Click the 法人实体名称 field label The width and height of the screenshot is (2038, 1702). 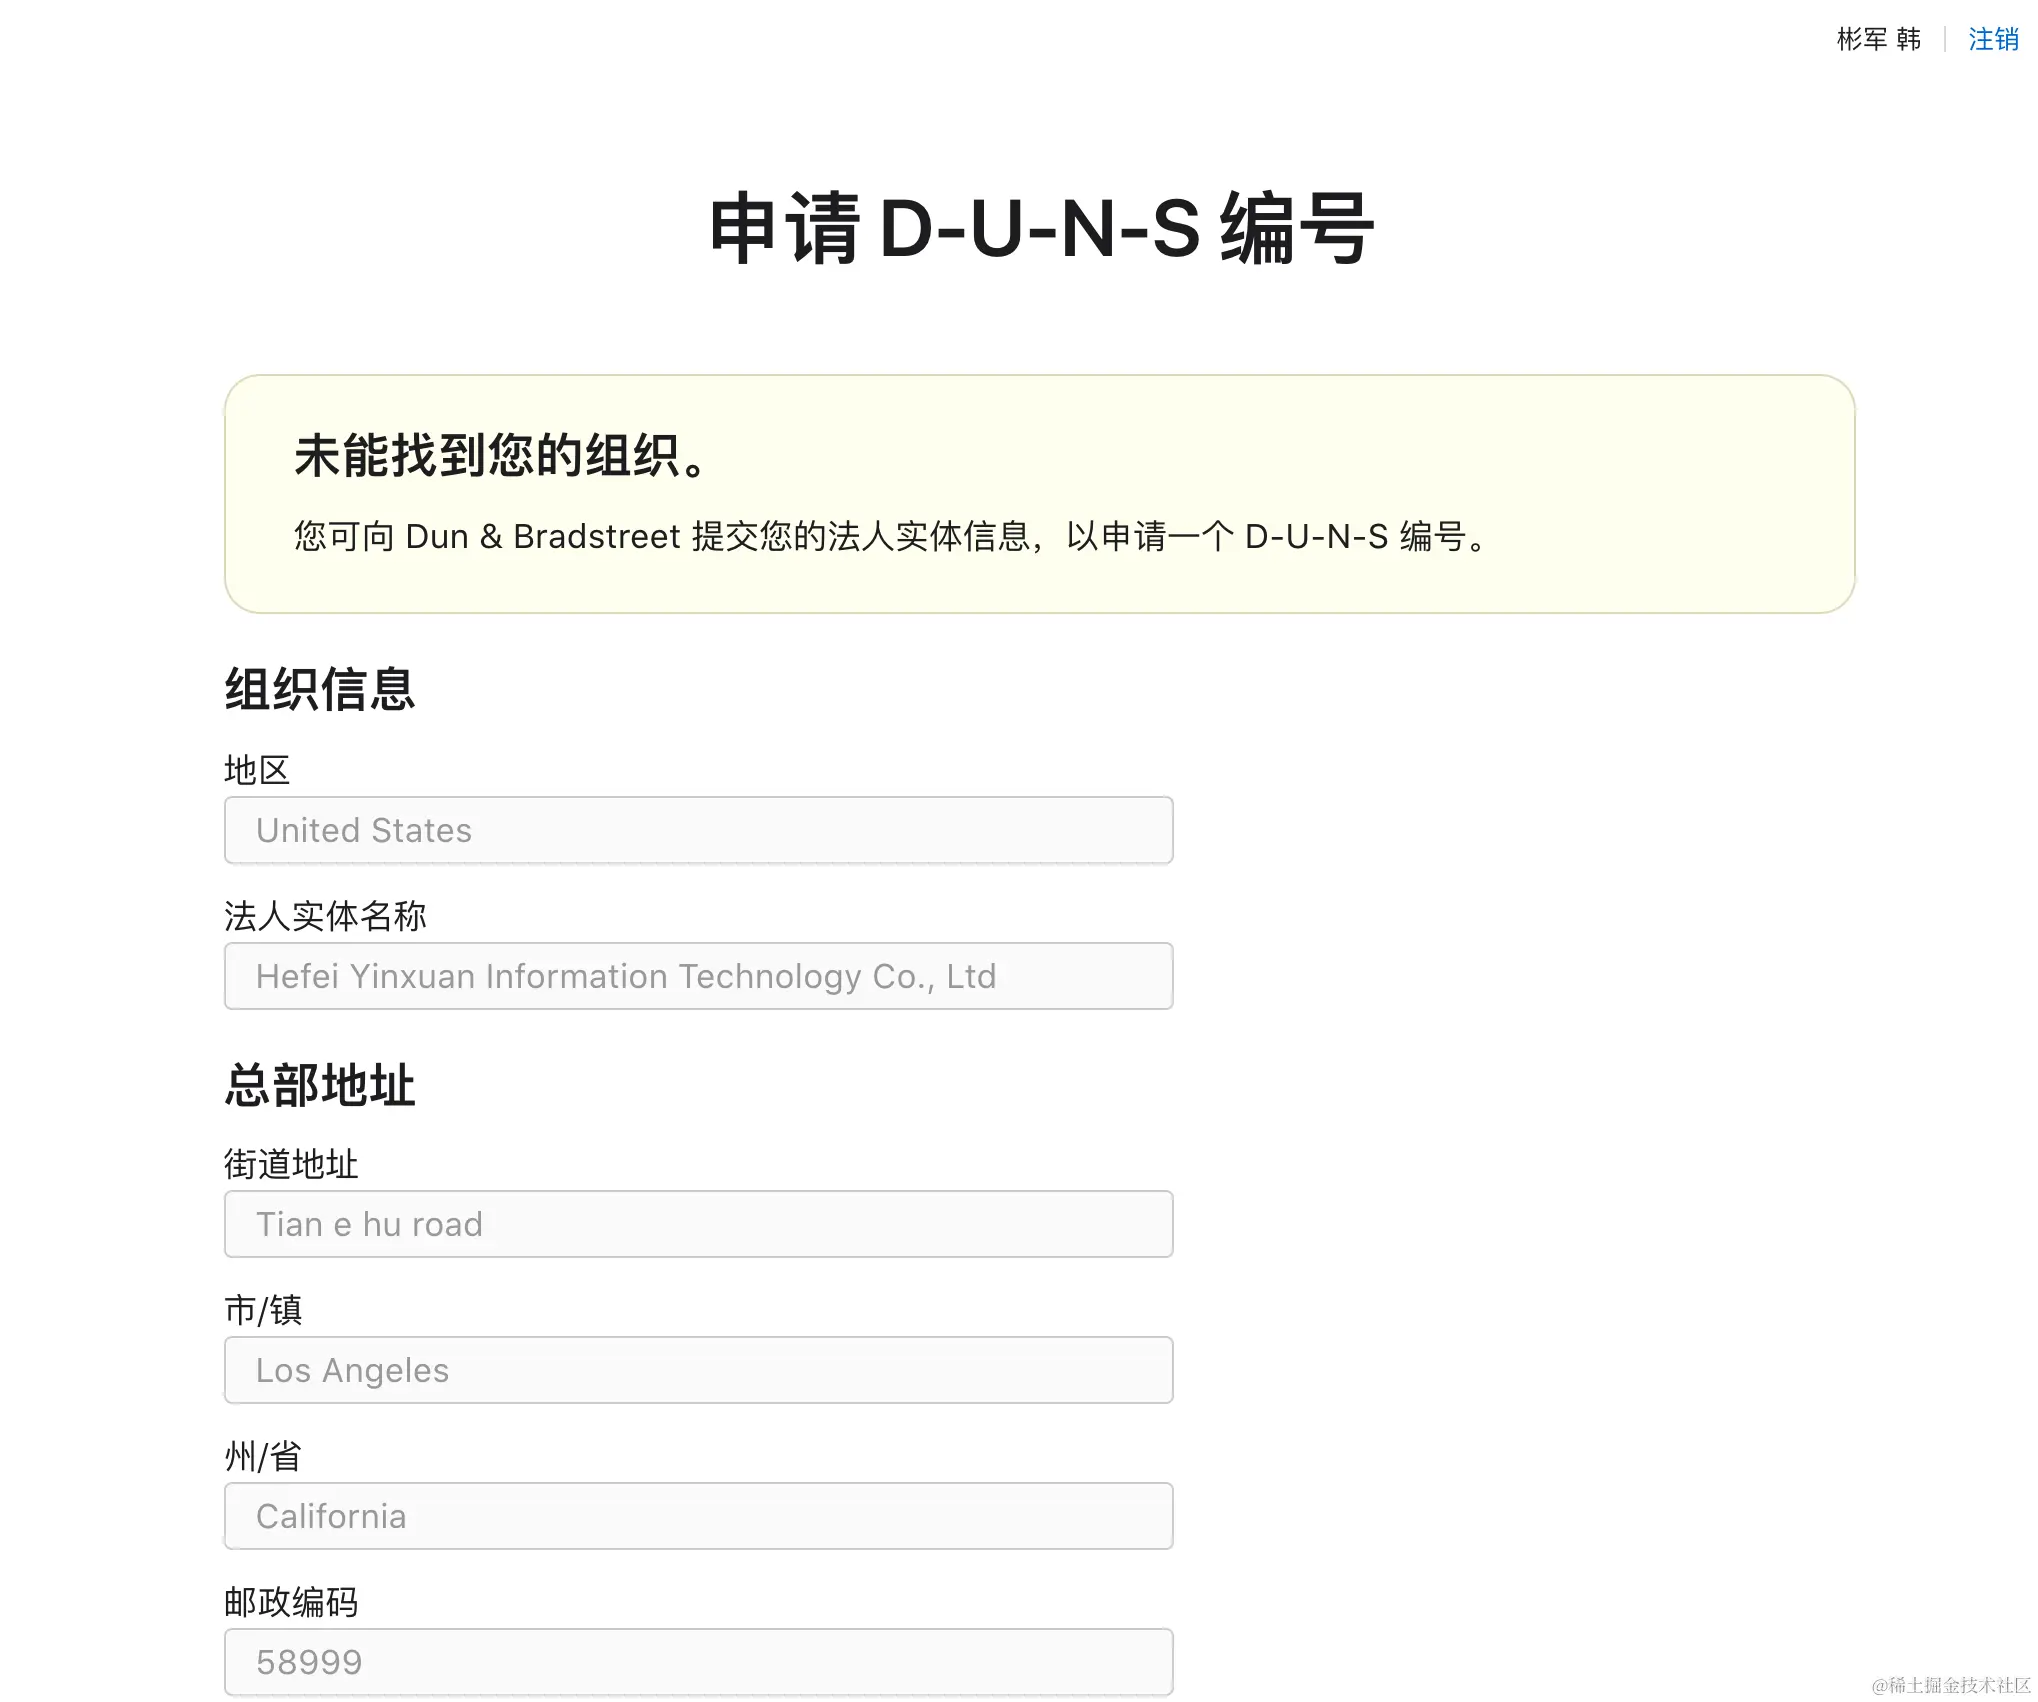click(325, 915)
